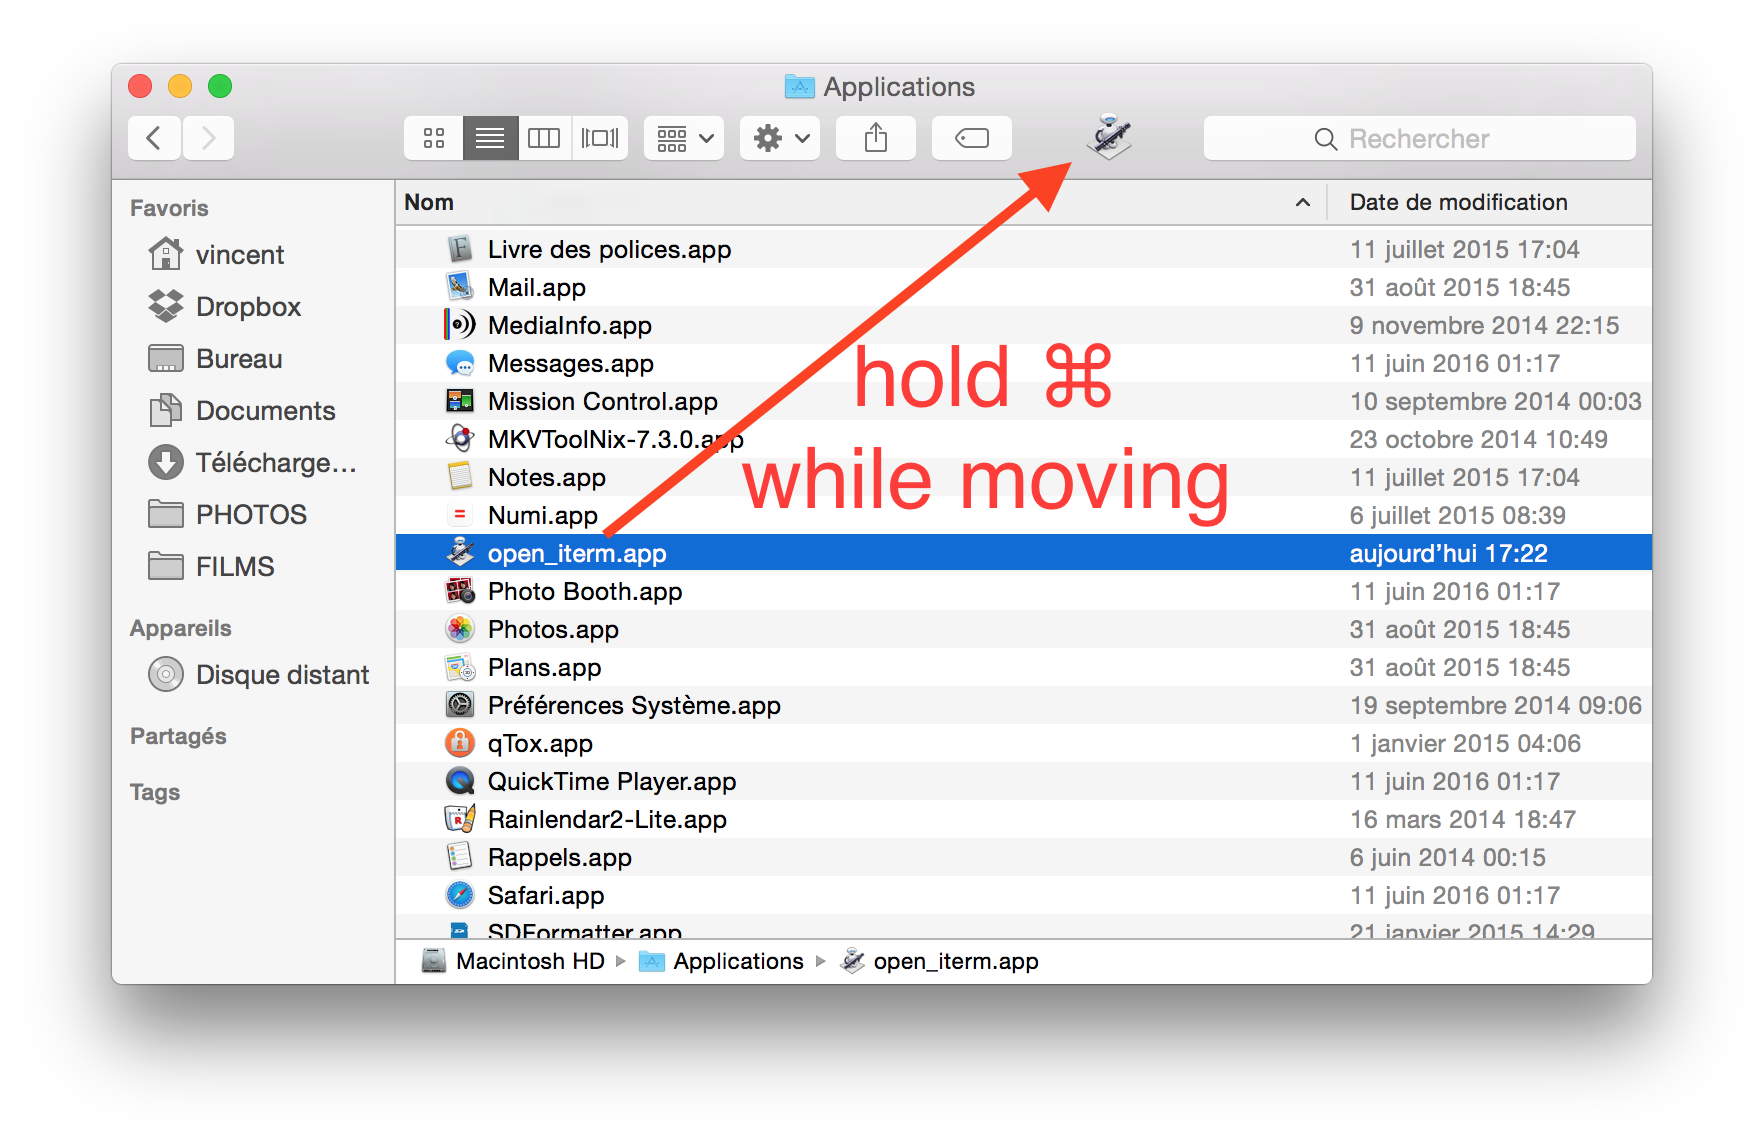Viewport: 1764px width, 1144px height.
Task: Open the action gear dropdown
Action: 779,137
